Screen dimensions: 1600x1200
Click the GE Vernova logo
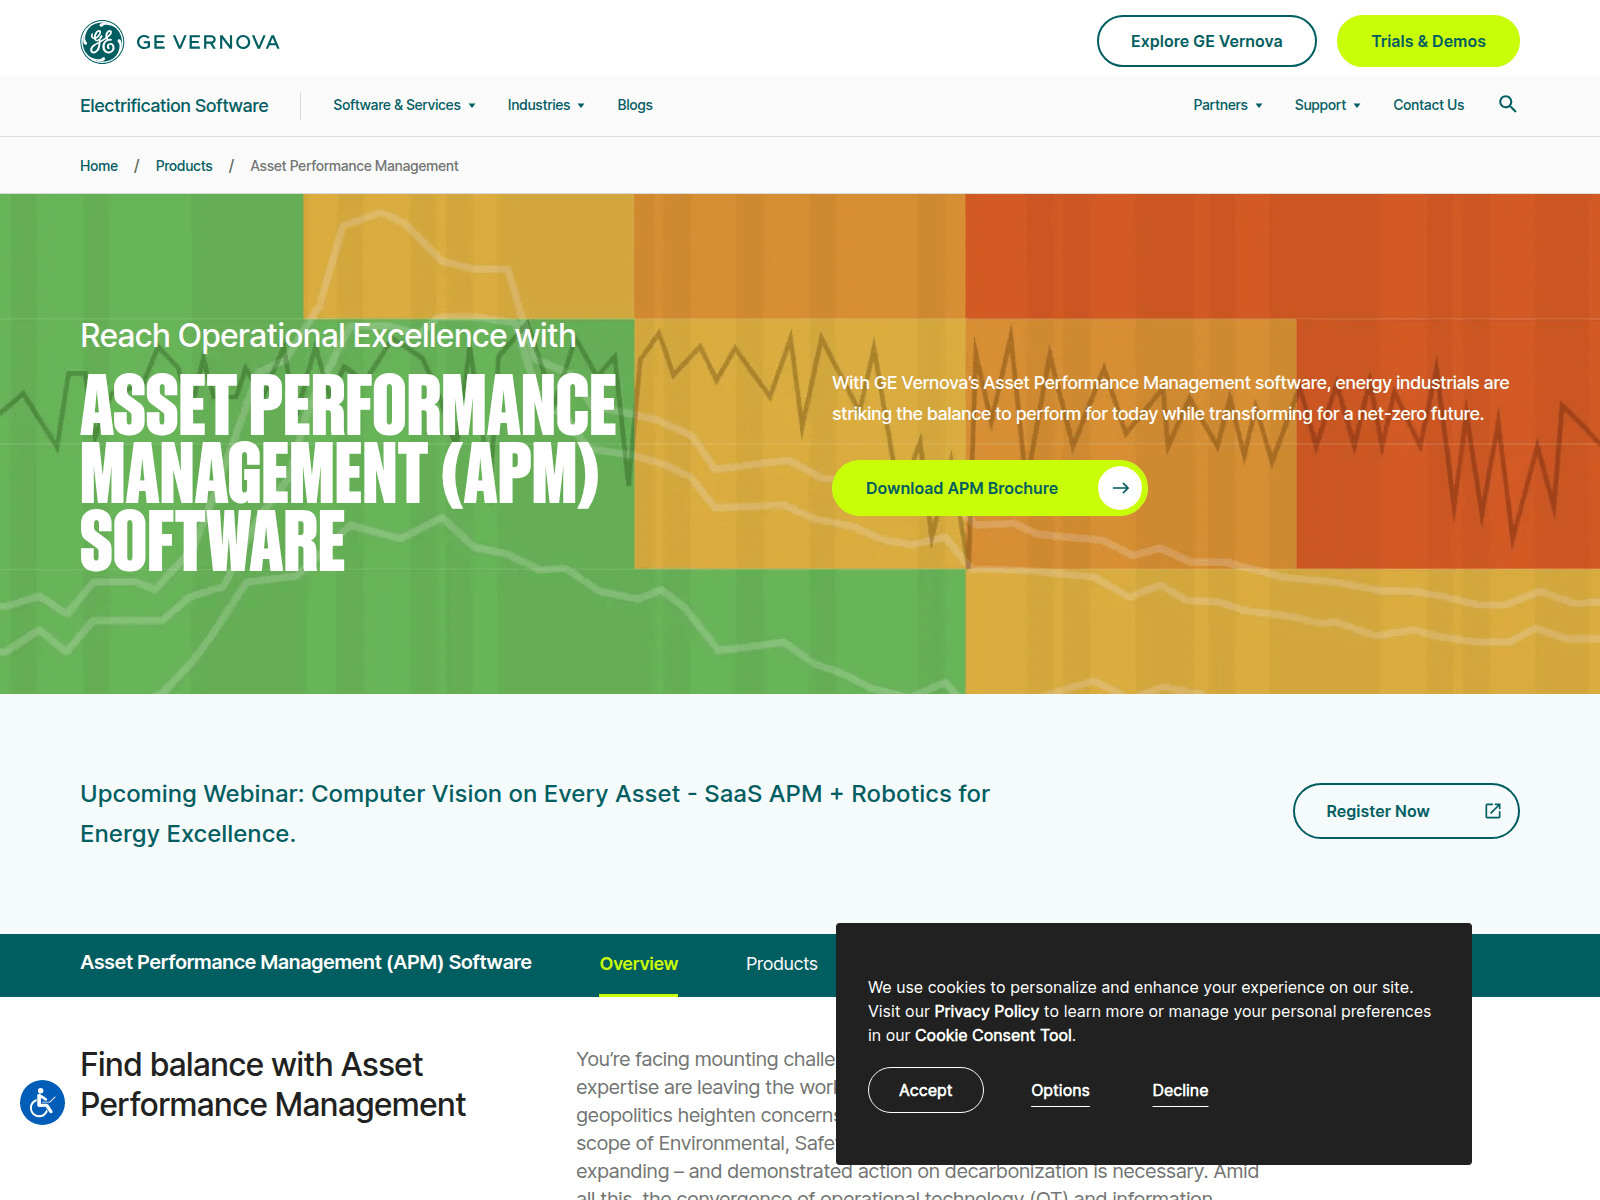tap(180, 42)
